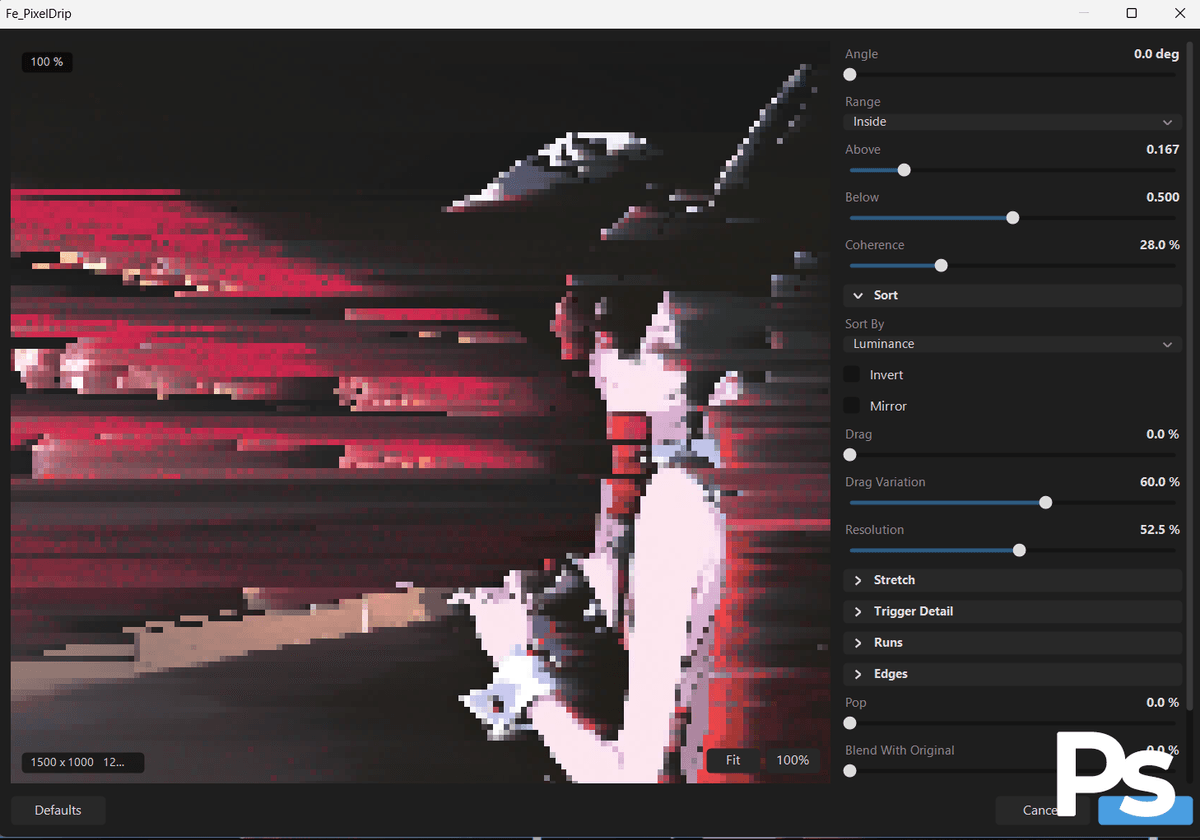Viewport: 1200px width, 840px height.
Task: Adjust the Pop slider handle
Action: (x=850, y=723)
